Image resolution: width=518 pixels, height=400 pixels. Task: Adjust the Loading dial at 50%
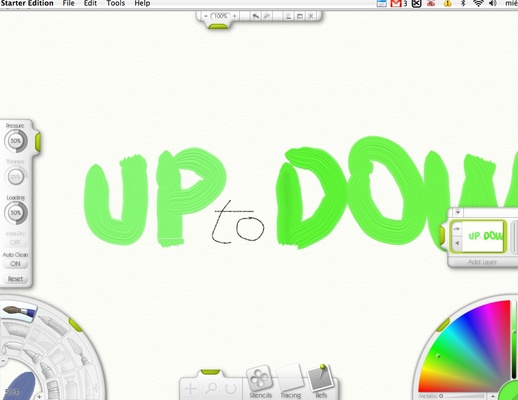point(15,213)
